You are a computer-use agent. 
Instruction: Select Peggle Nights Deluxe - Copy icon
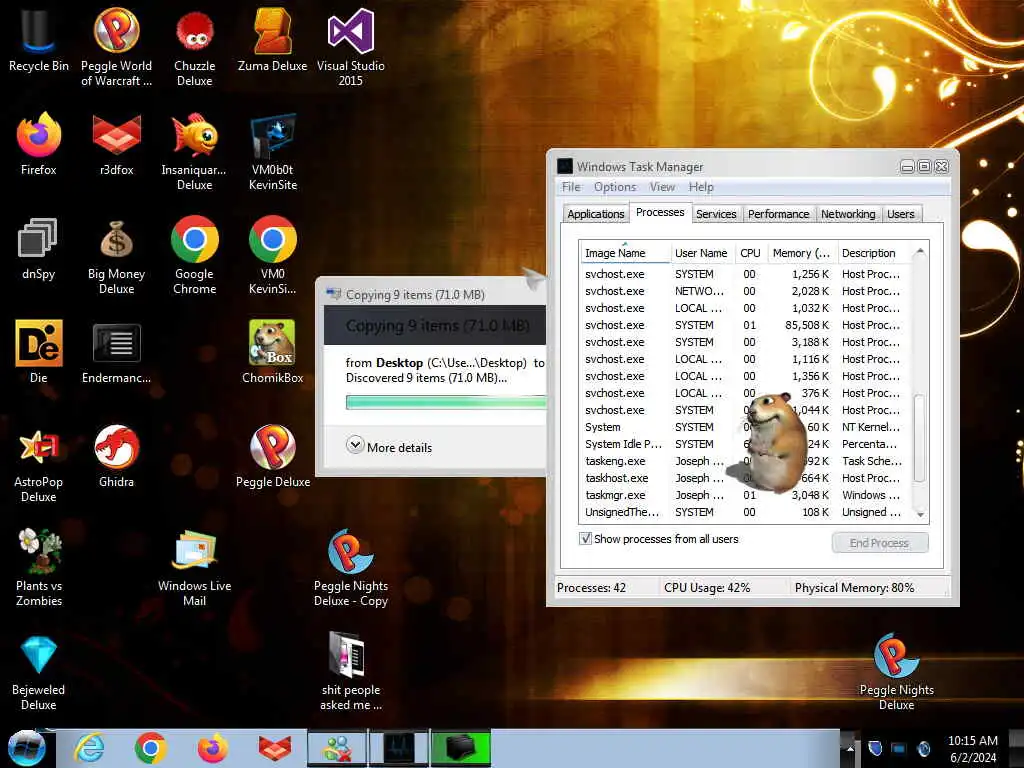click(351, 568)
